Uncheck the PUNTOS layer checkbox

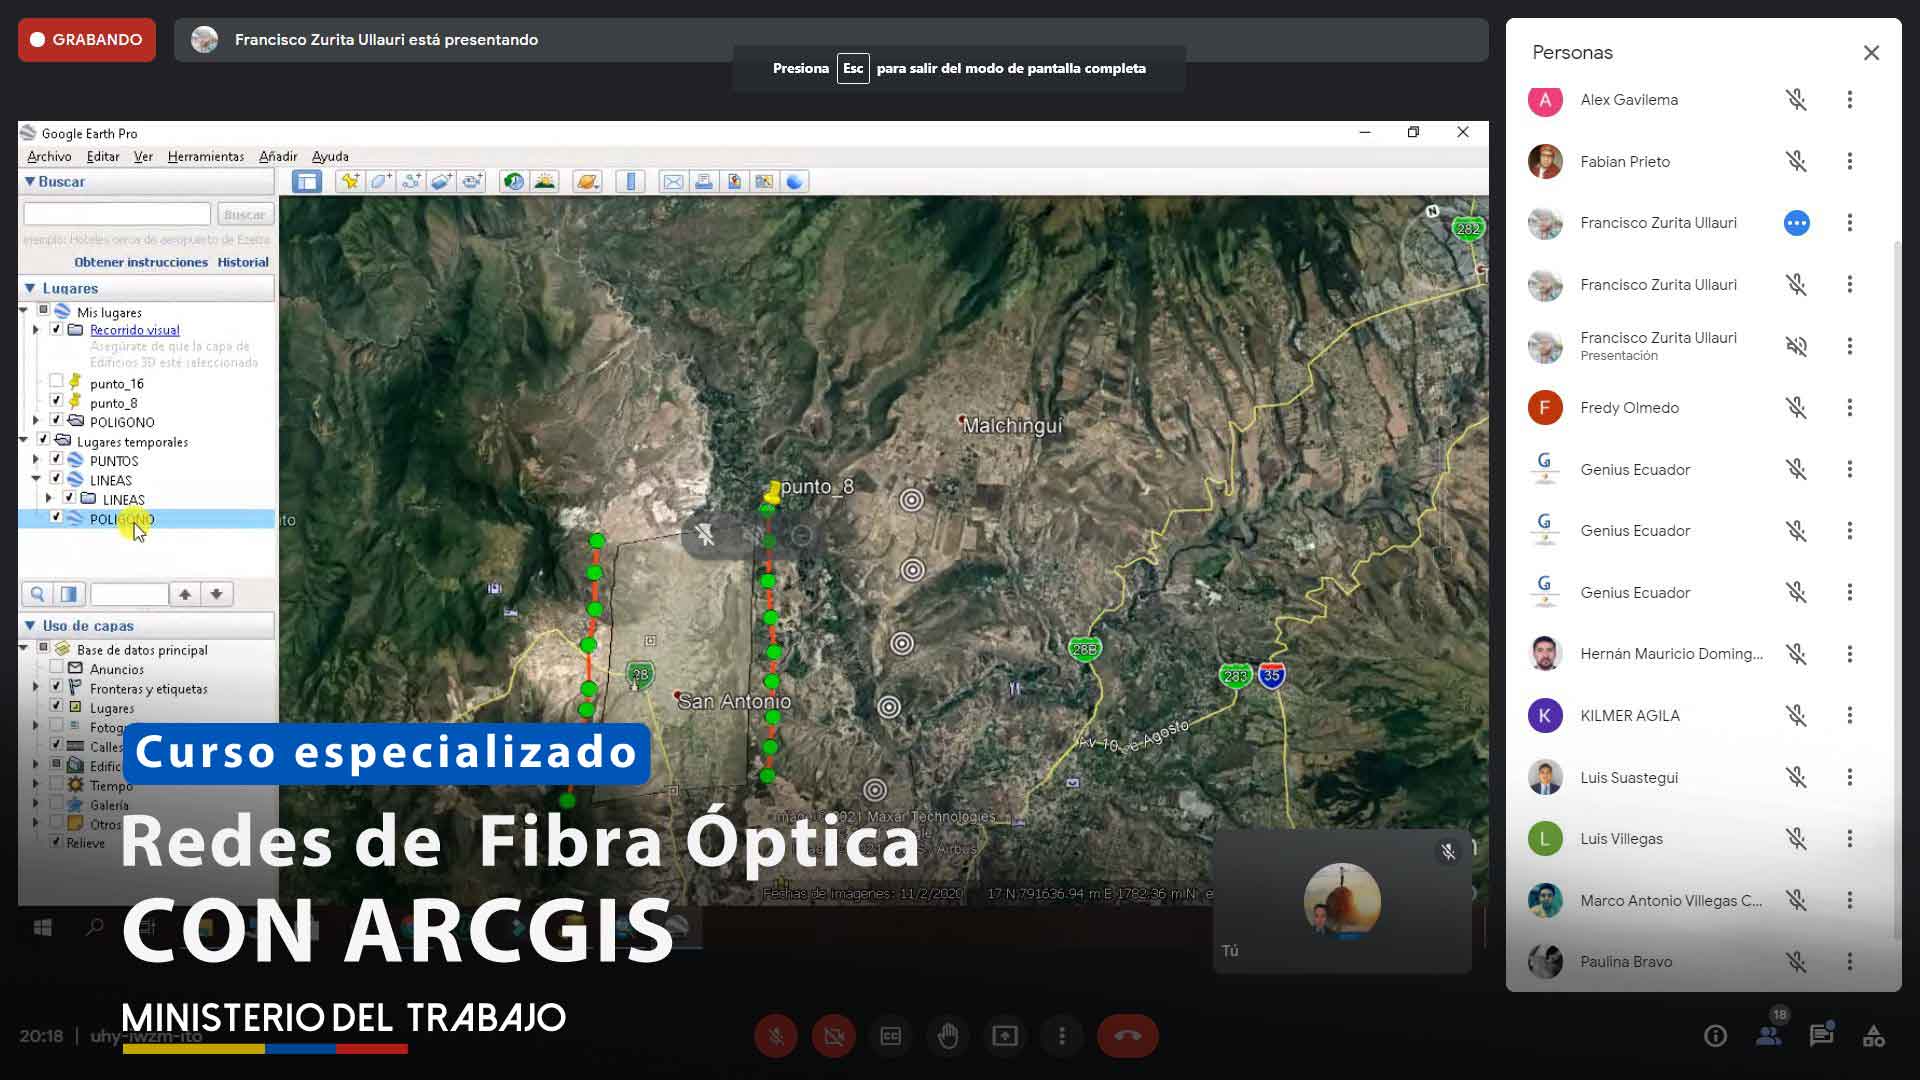coord(56,459)
